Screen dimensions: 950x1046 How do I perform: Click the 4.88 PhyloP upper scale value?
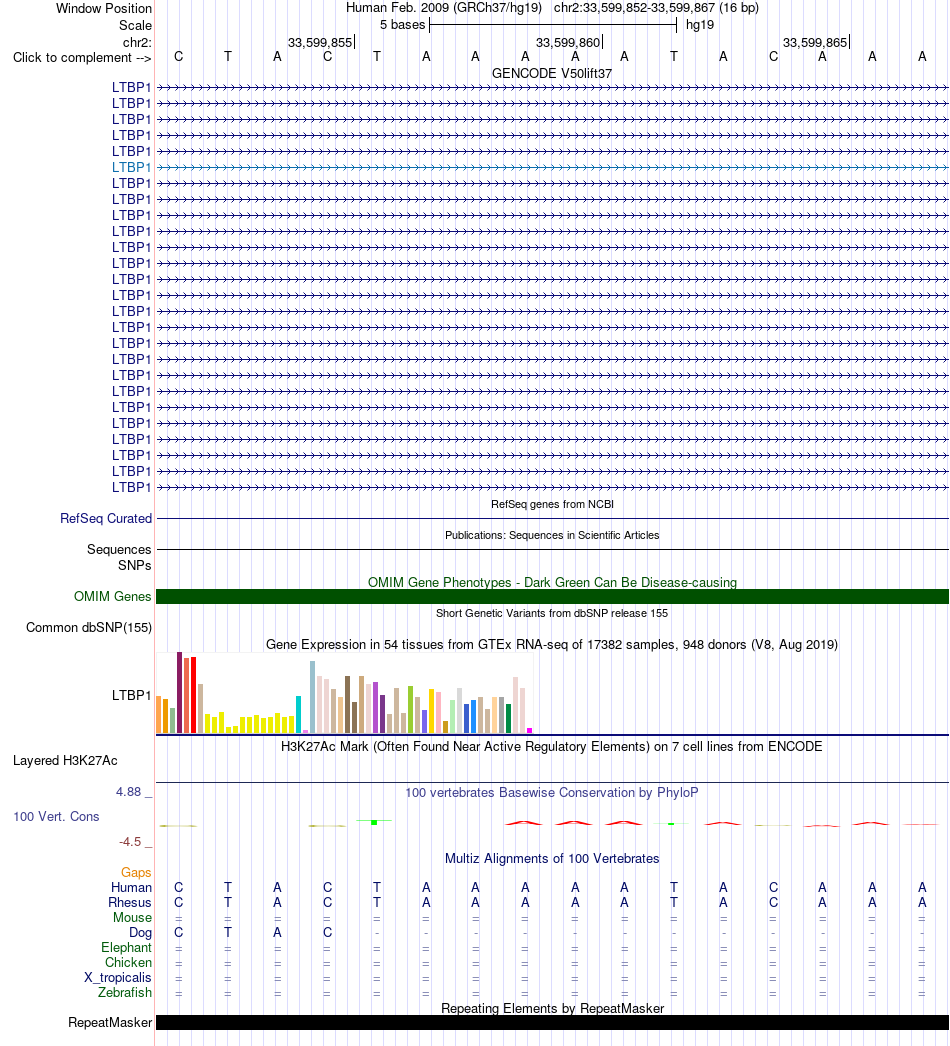(128, 792)
